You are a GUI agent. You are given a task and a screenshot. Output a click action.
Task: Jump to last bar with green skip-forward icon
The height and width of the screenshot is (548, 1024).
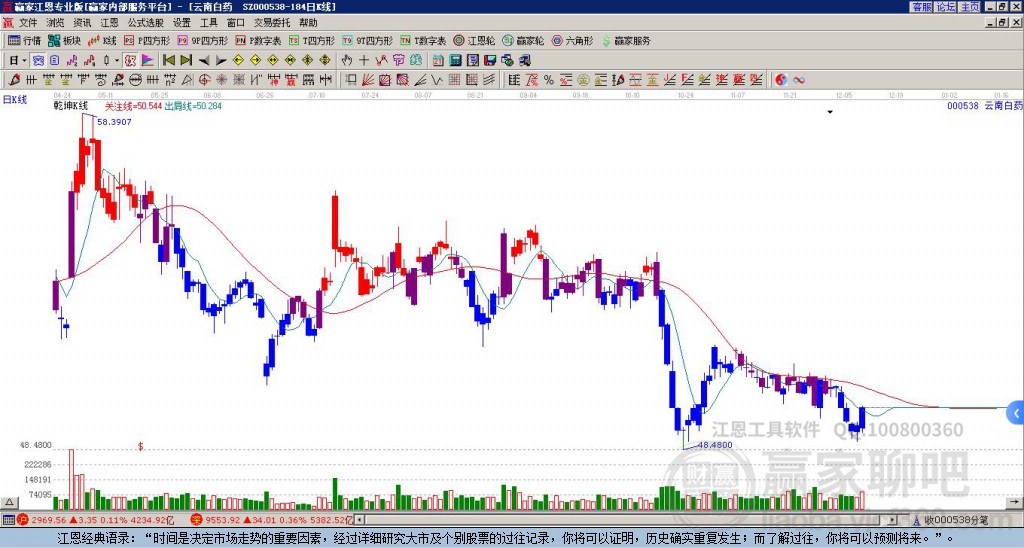[186, 61]
